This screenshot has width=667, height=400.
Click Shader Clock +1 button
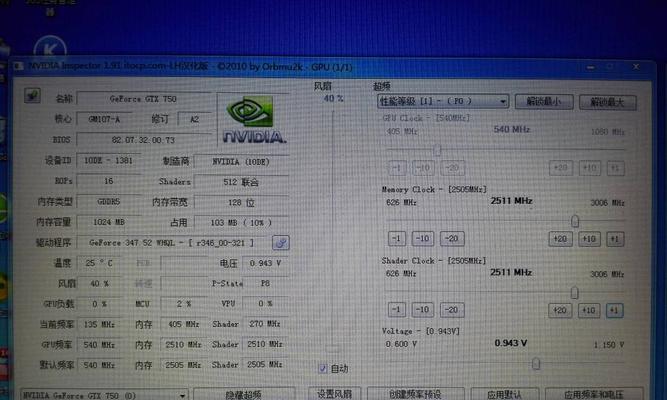point(615,310)
